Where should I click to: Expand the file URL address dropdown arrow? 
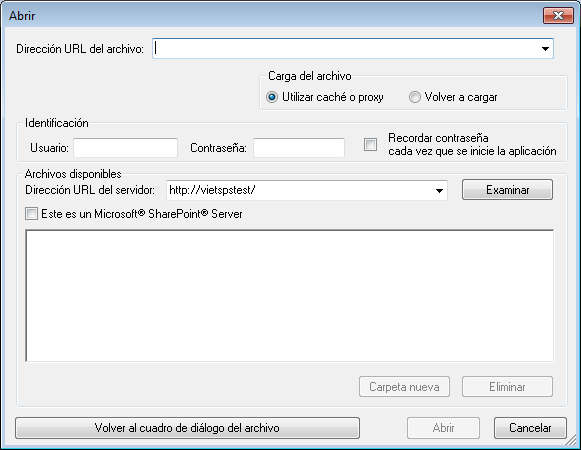pos(545,49)
